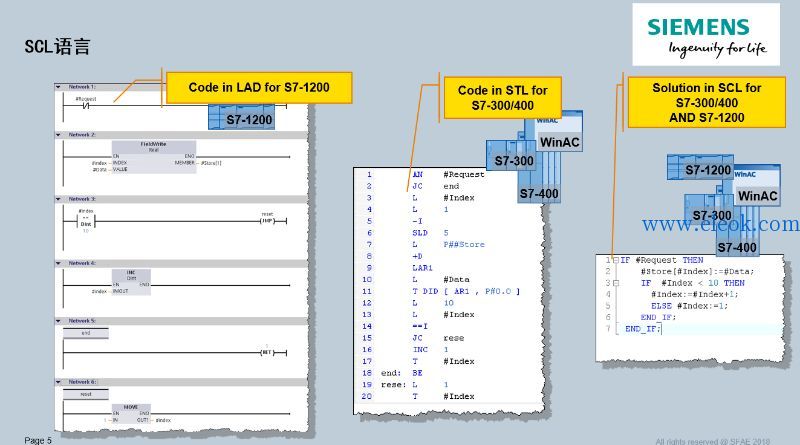Image resolution: width=800 pixels, height=445 pixels.
Task: Click the '#Store[1]' MEMBER output in Network 2
Action: click(x=211, y=163)
